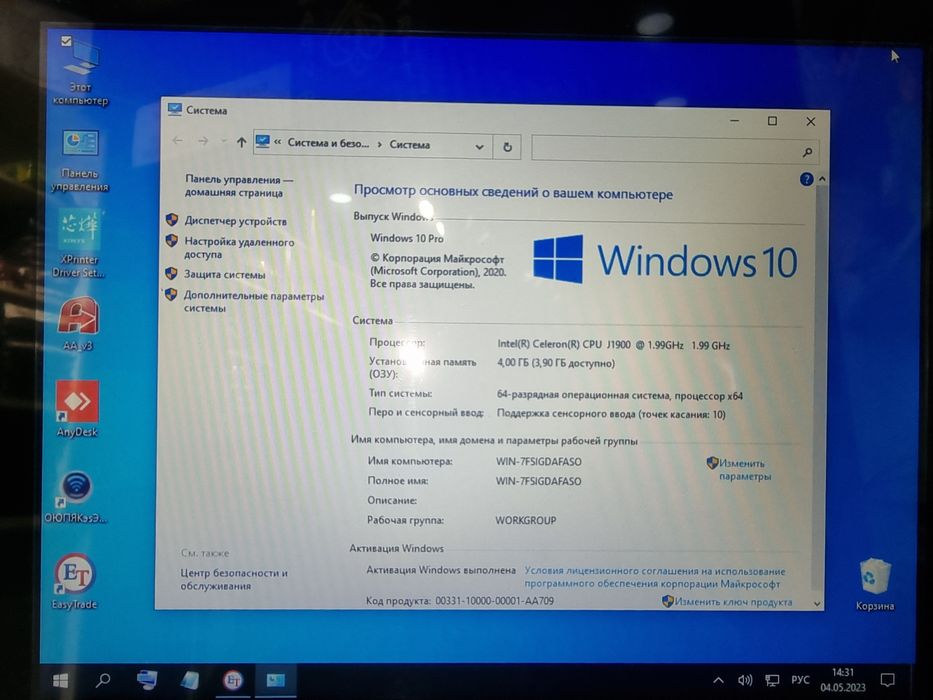Open Защита системы link
Screen dimensions: 933x700
[224, 274]
